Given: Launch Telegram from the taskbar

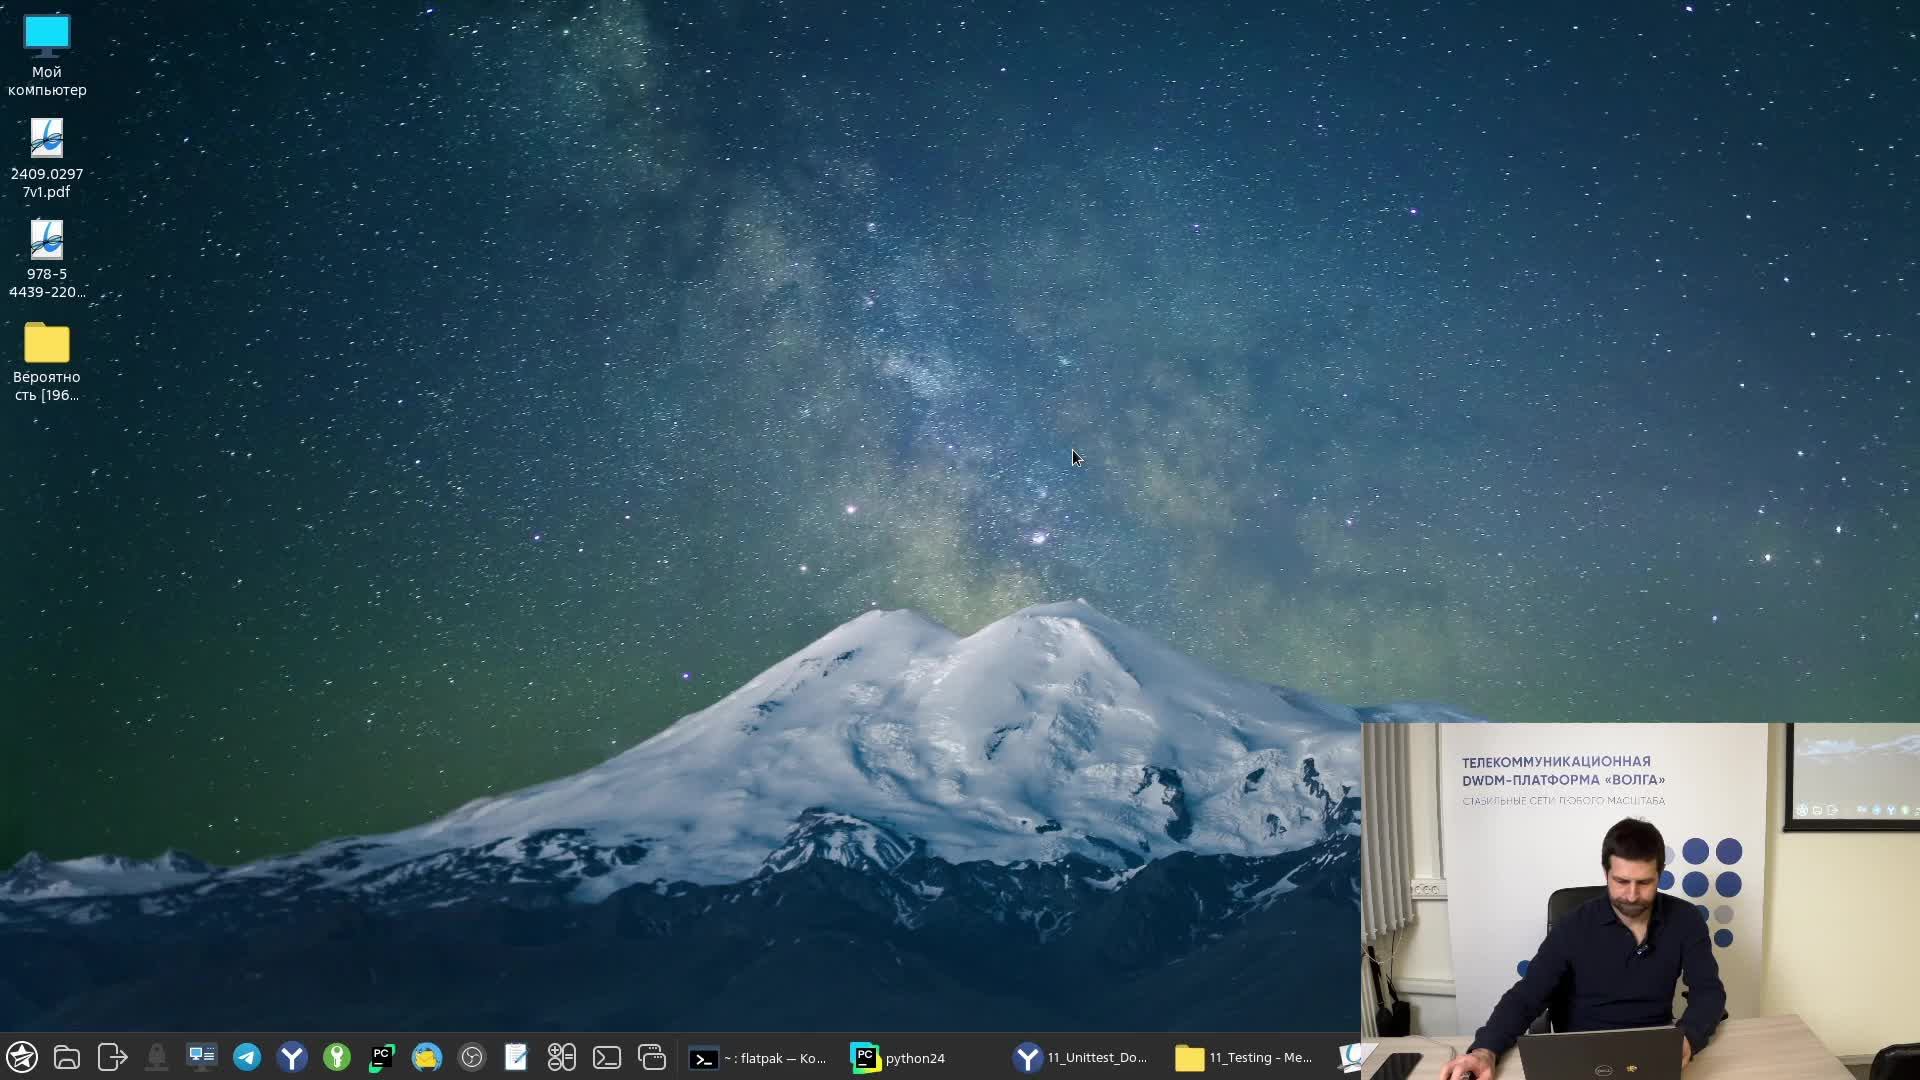Looking at the screenshot, I should click(x=247, y=1057).
